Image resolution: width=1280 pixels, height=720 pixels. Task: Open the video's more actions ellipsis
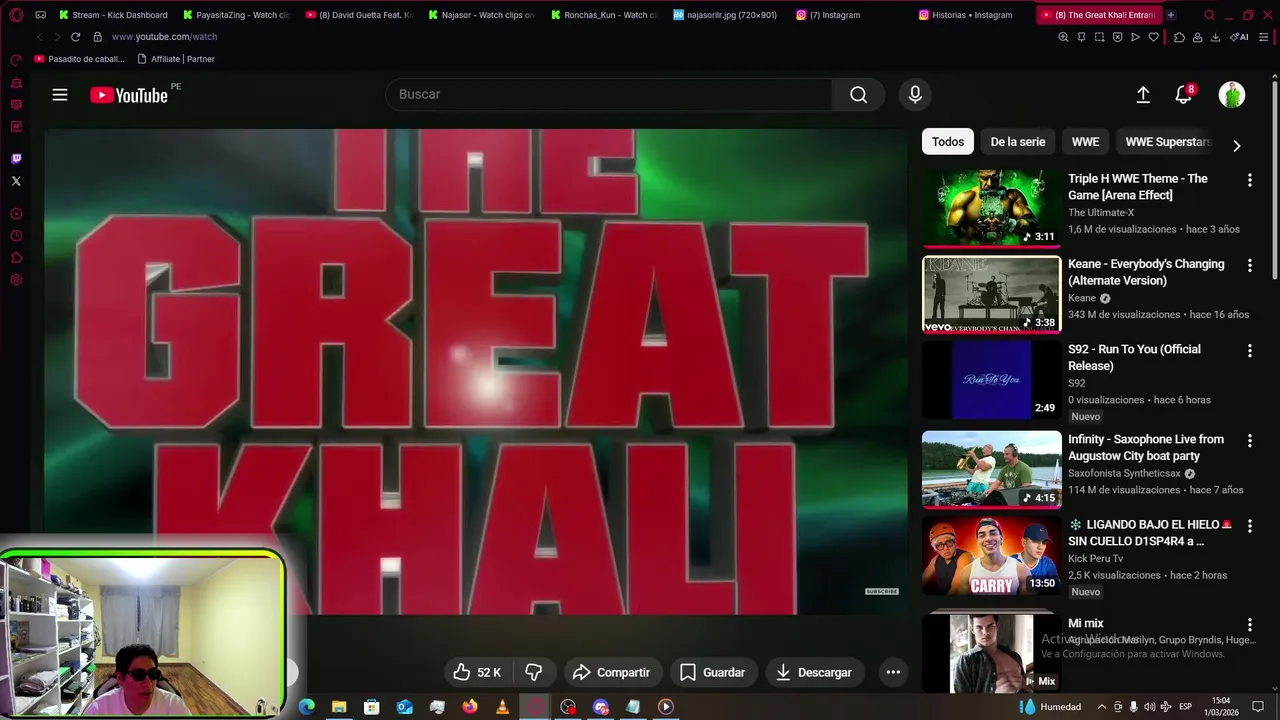(893, 672)
